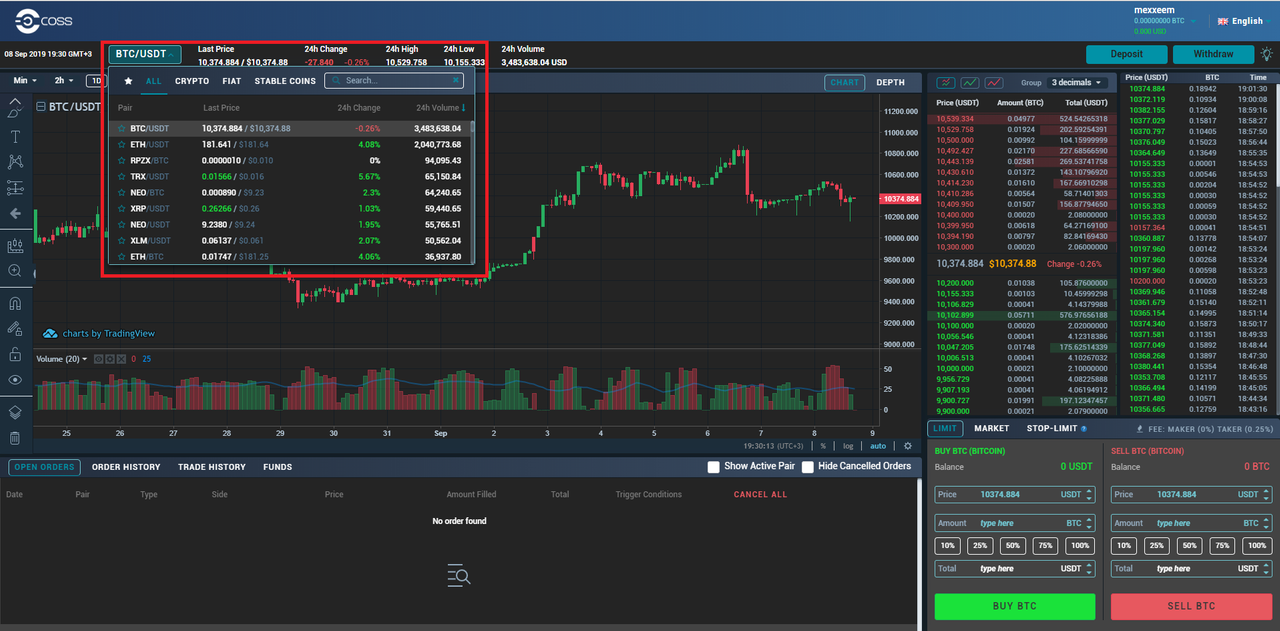
Task: Toggle the percent scale button
Action: click(x=824, y=447)
